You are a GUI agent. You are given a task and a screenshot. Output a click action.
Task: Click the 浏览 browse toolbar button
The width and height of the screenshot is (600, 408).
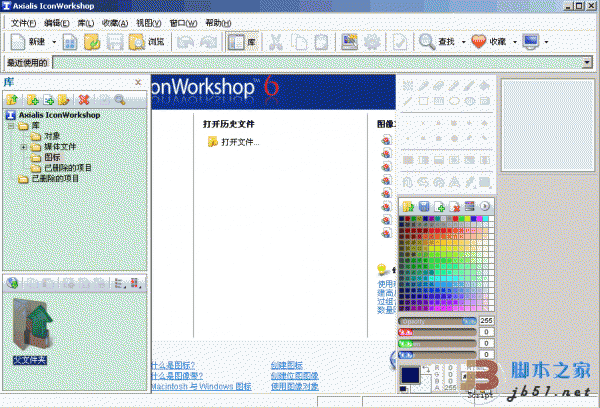[x=147, y=42]
